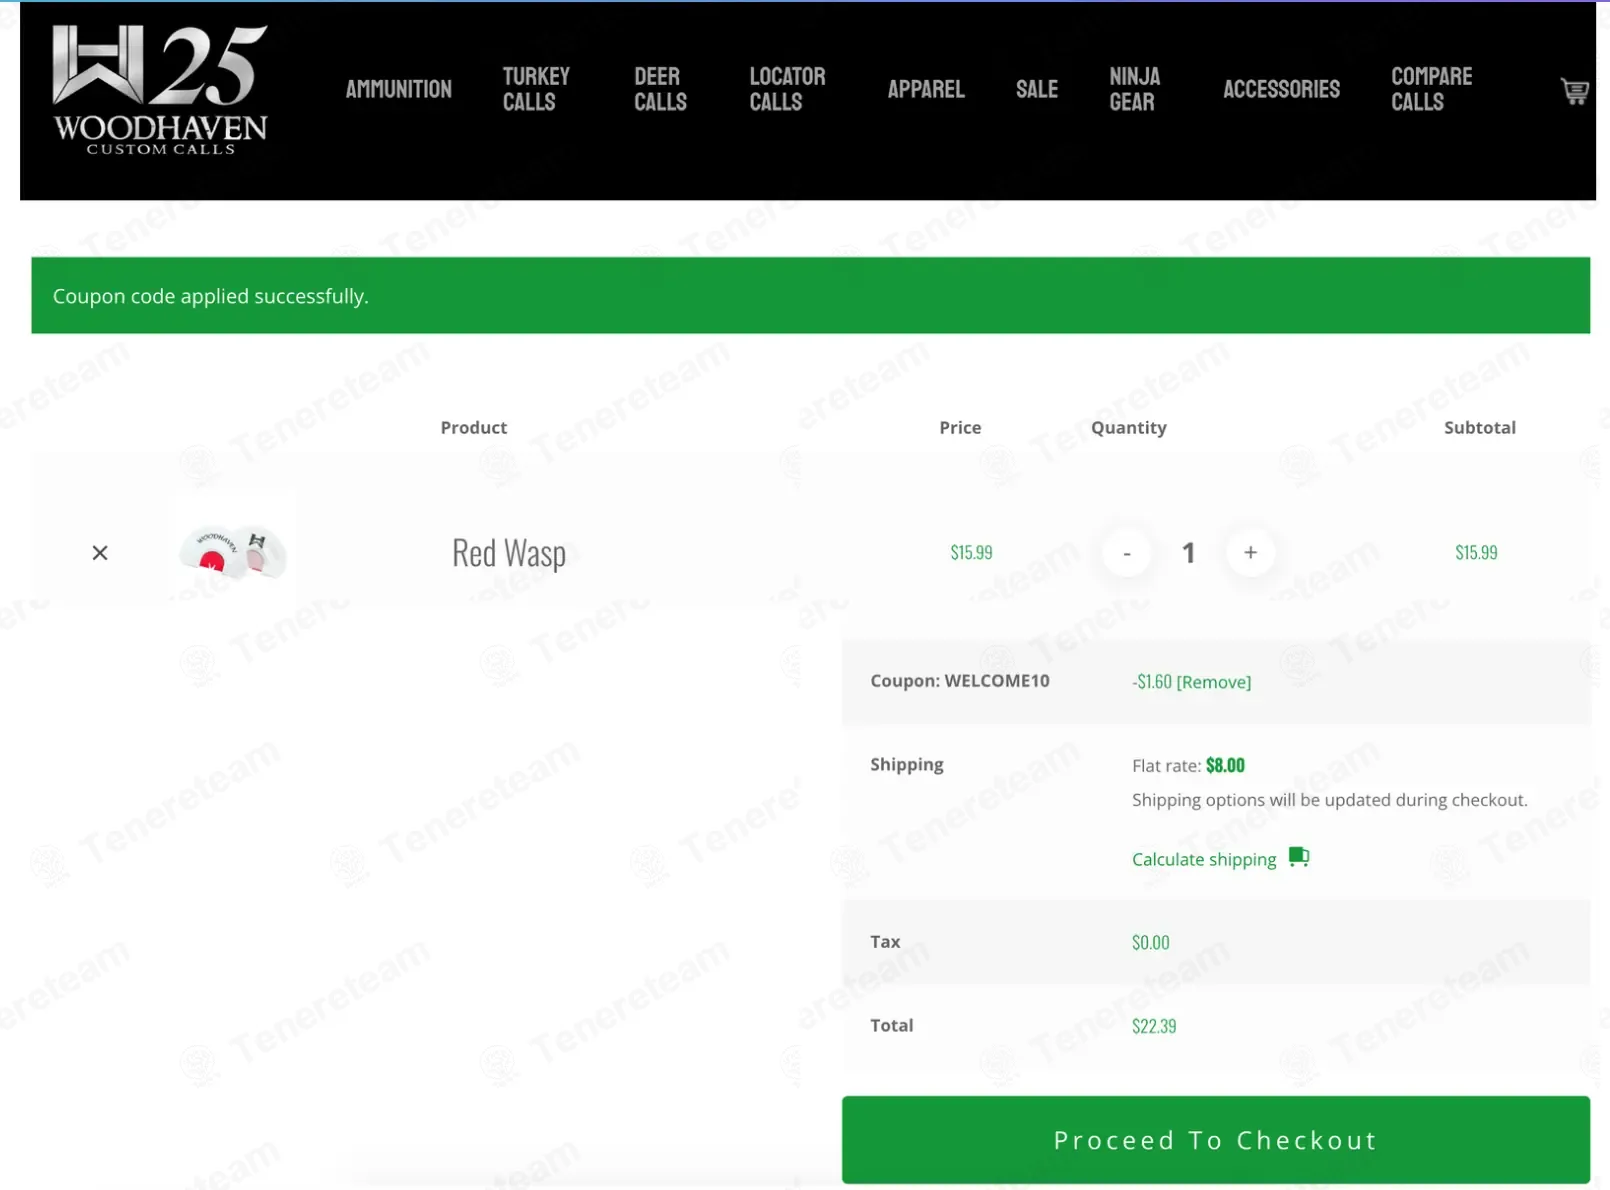The width and height of the screenshot is (1610, 1190).
Task: Open the Ammunition menu
Action: coord(399,89)
